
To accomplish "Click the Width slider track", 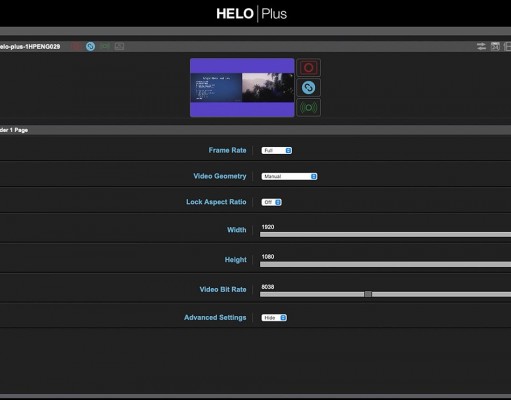I will click(x=385, y=235).
